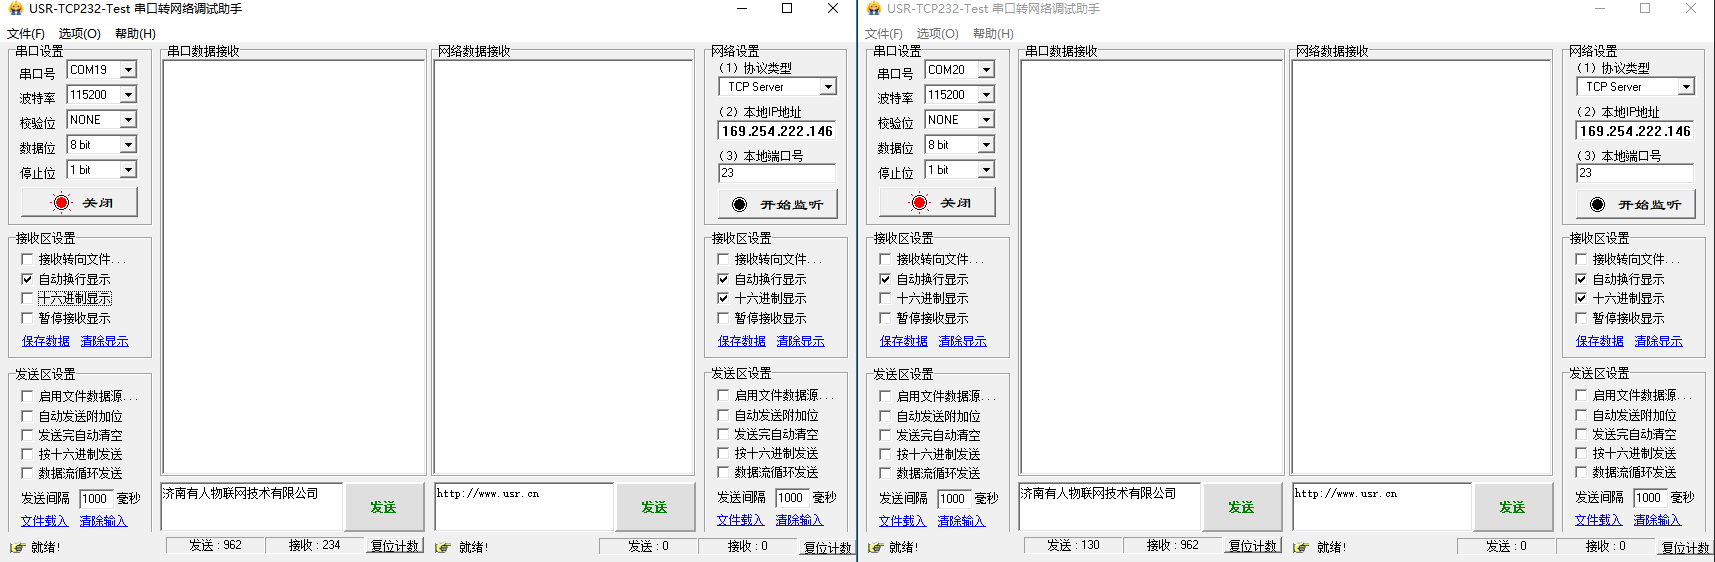Click 文件载入 link in right window serial send settings
1715x562 pixels.
click(902, 521)
